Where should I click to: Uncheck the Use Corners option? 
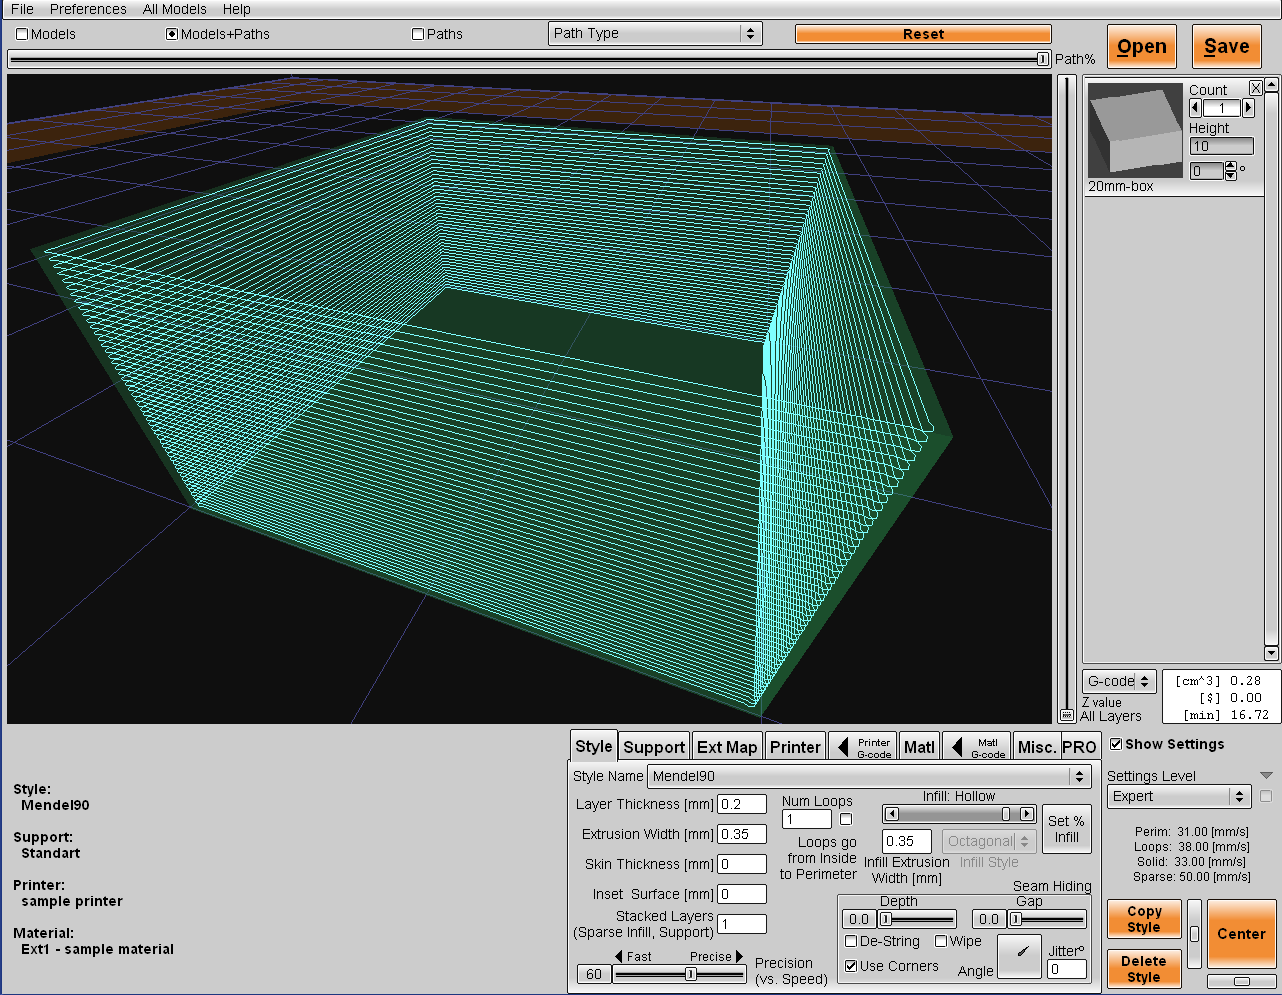click(x=851, y=966)
